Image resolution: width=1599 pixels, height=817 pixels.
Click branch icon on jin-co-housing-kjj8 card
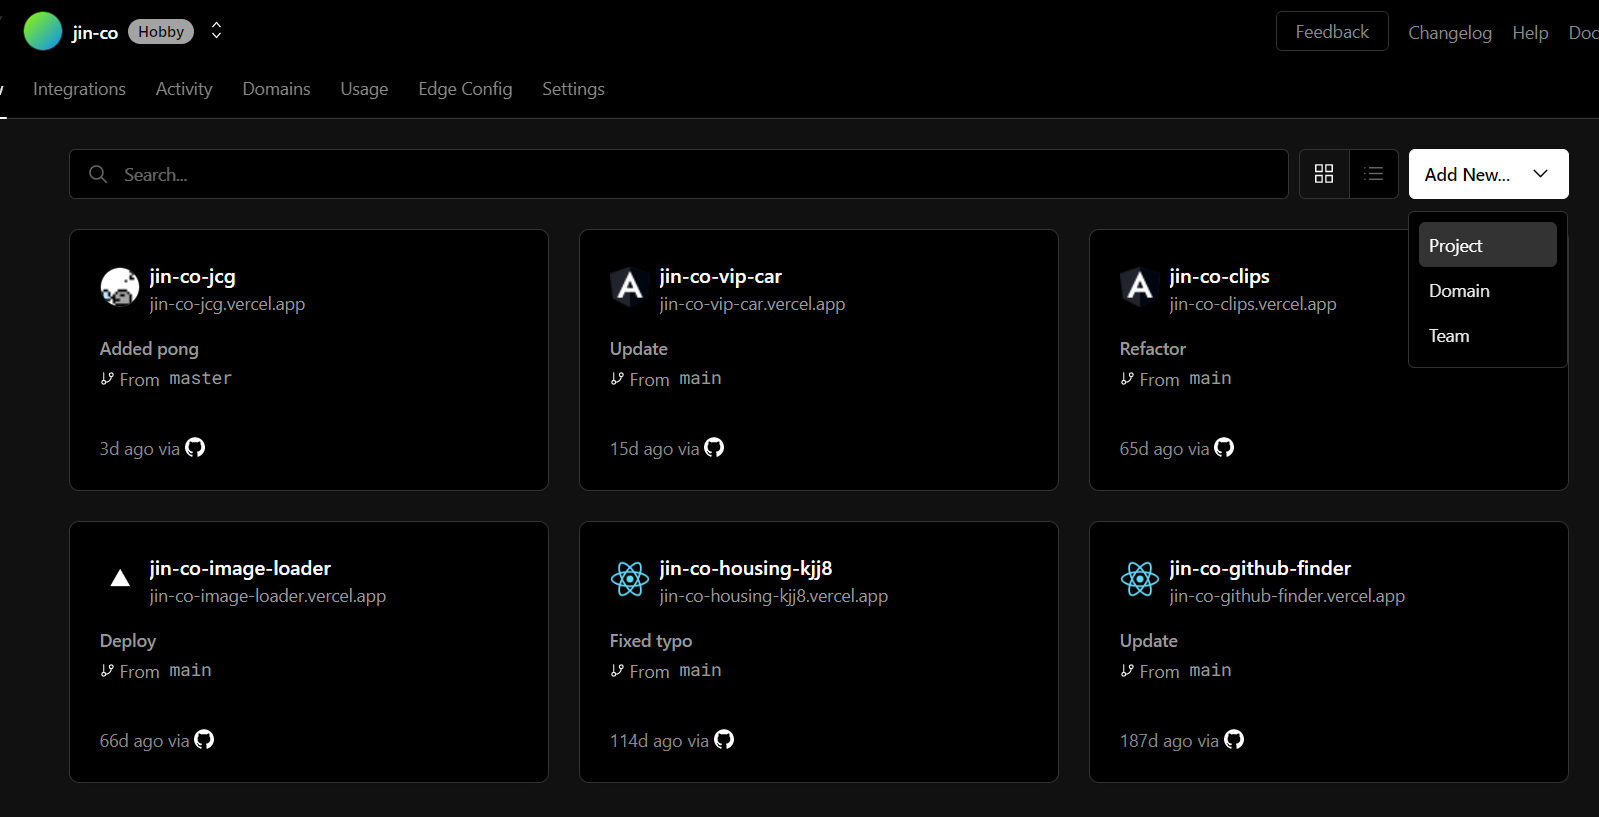(617, 671)
